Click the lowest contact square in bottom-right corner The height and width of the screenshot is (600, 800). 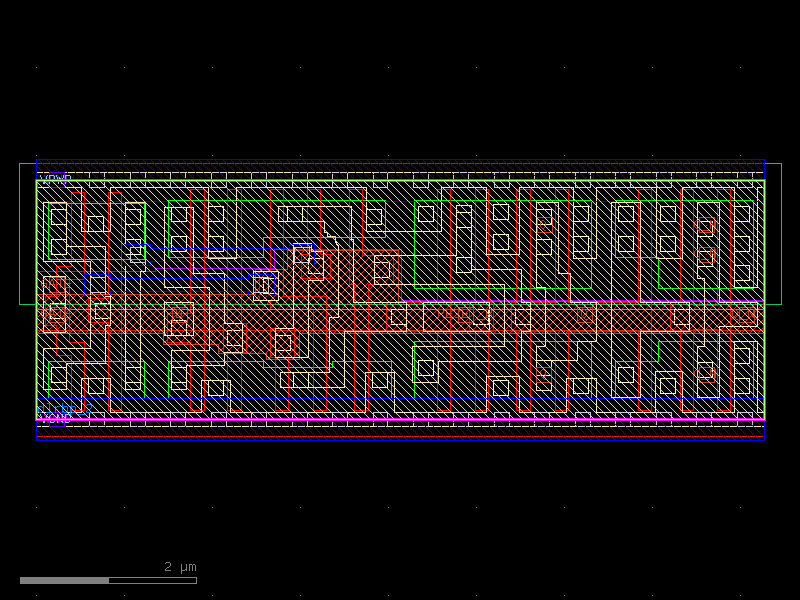click(x=742, y=385)
